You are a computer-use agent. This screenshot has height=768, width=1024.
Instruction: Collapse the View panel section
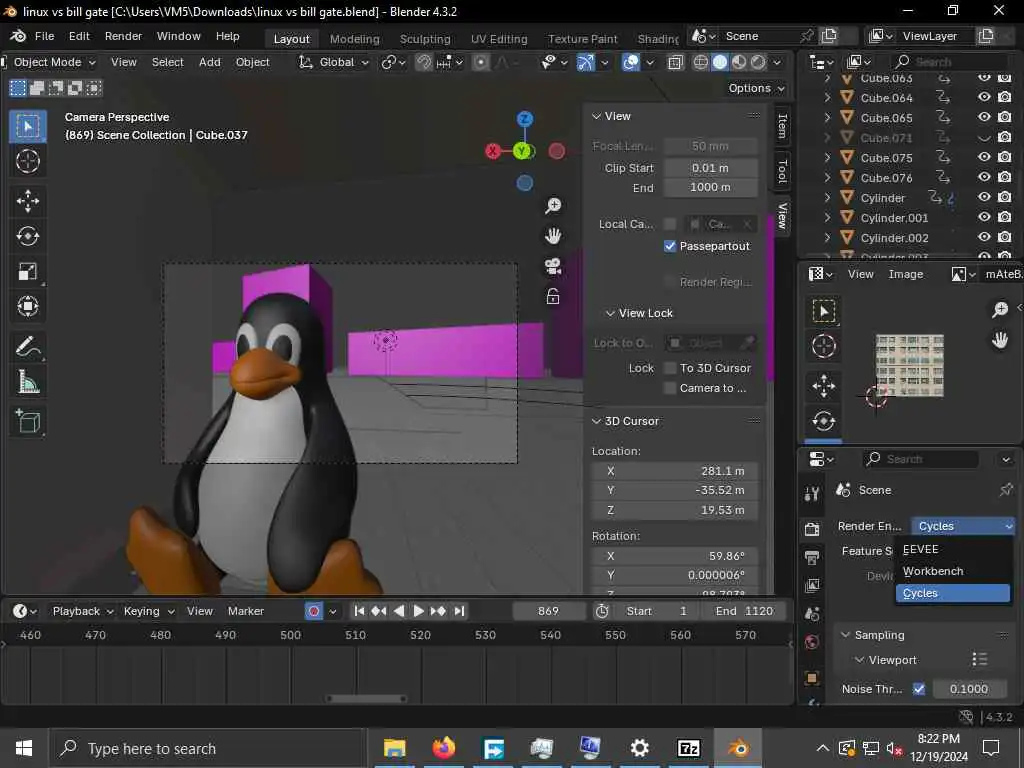coord(596,116)
